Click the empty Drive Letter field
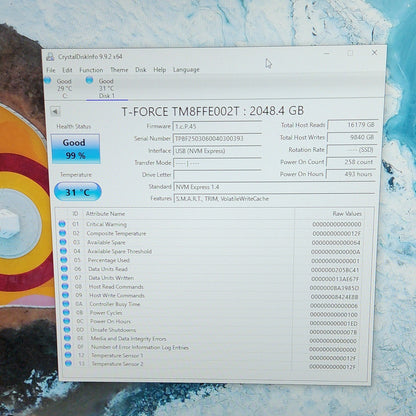Image resolution: width=416 pixels, height=416 pixels. click(217, 175)
